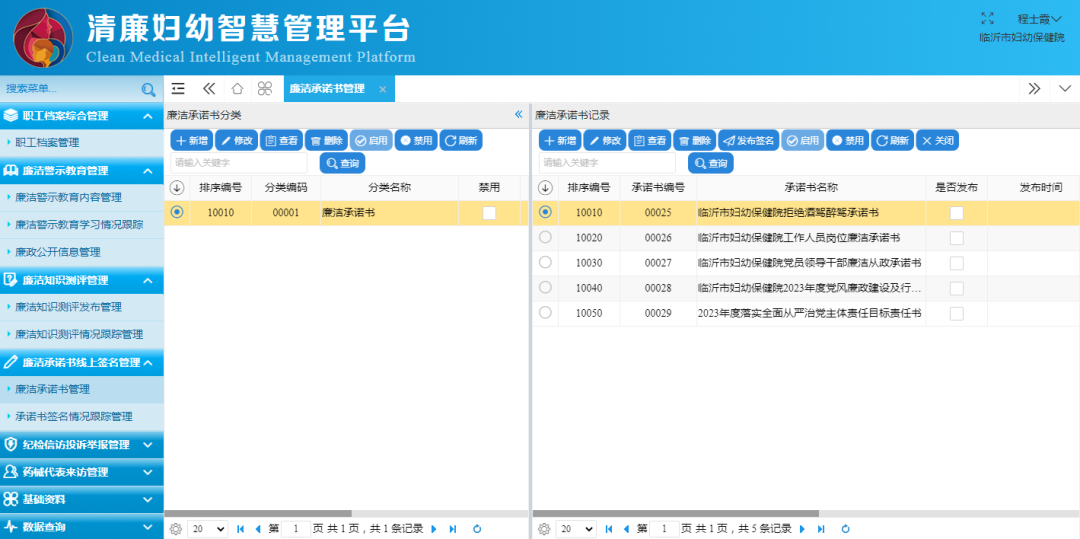1080x539 pixels.
Task: Focus the 搜索菜单 search field
Action: tap(70, 89)
